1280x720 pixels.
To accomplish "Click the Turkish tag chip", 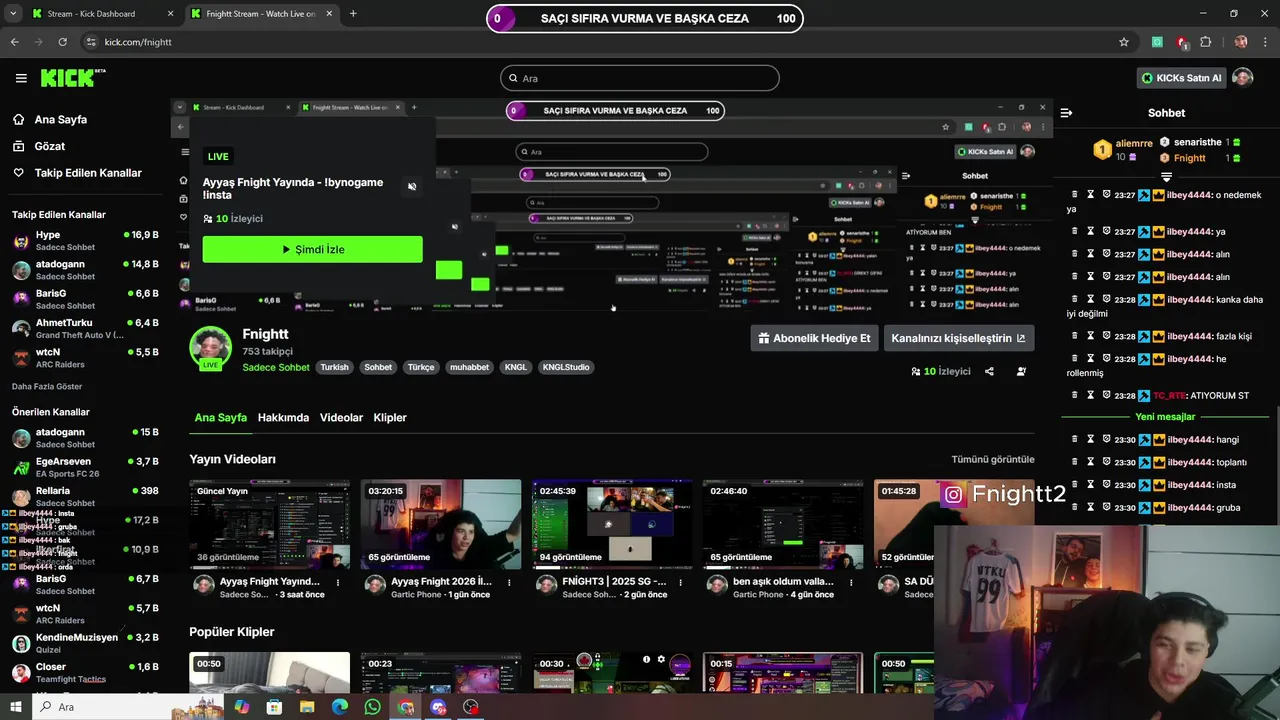I will [x=334, y=367].
